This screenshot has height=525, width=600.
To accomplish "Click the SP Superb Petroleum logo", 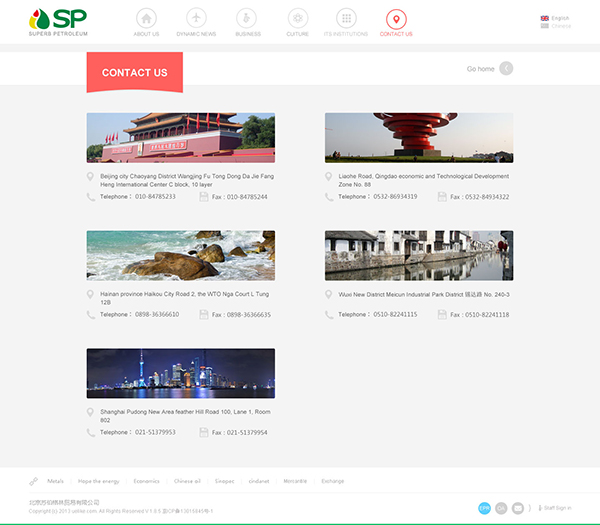I will pyautogui.click(x=59, y=22).
